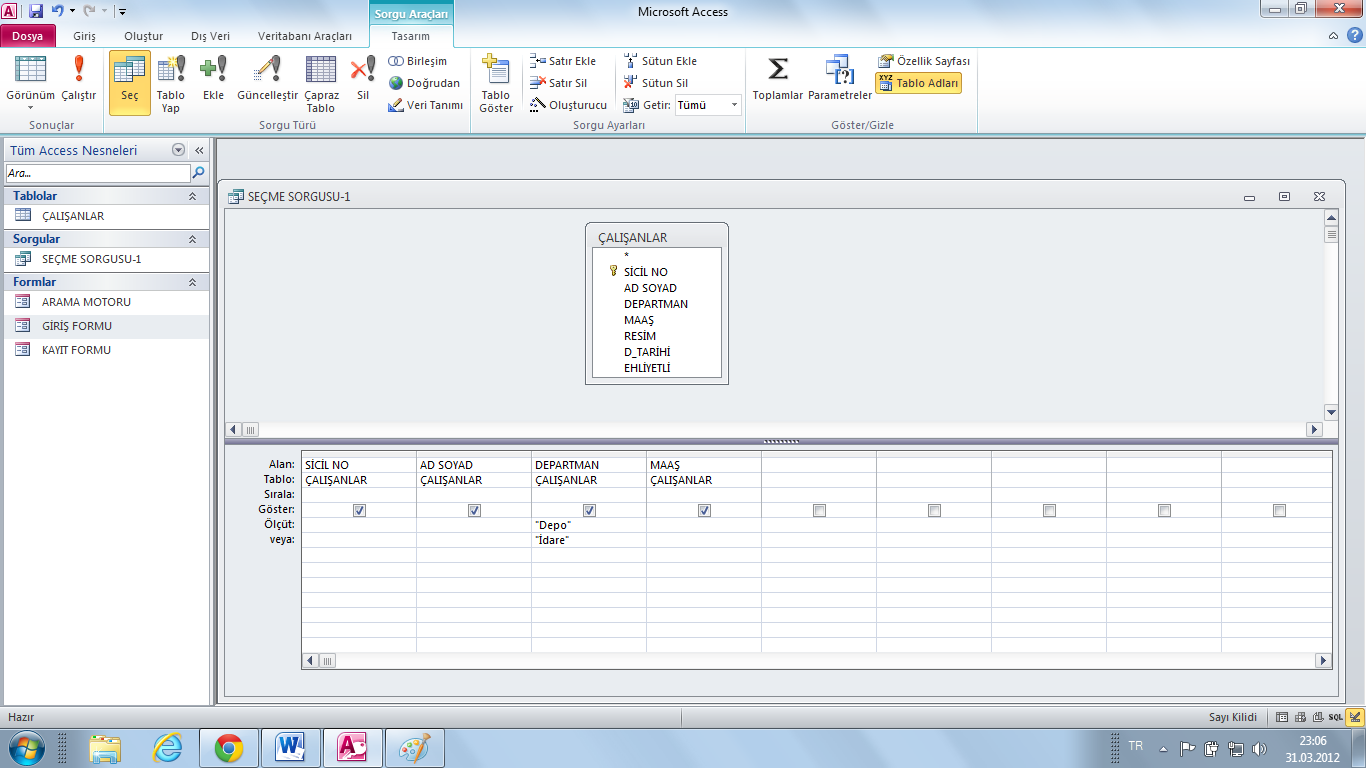Check Göster box in fifth column
Viewport: 1366px width, 768px height.
pyautogui.click(x=819, y=510)
